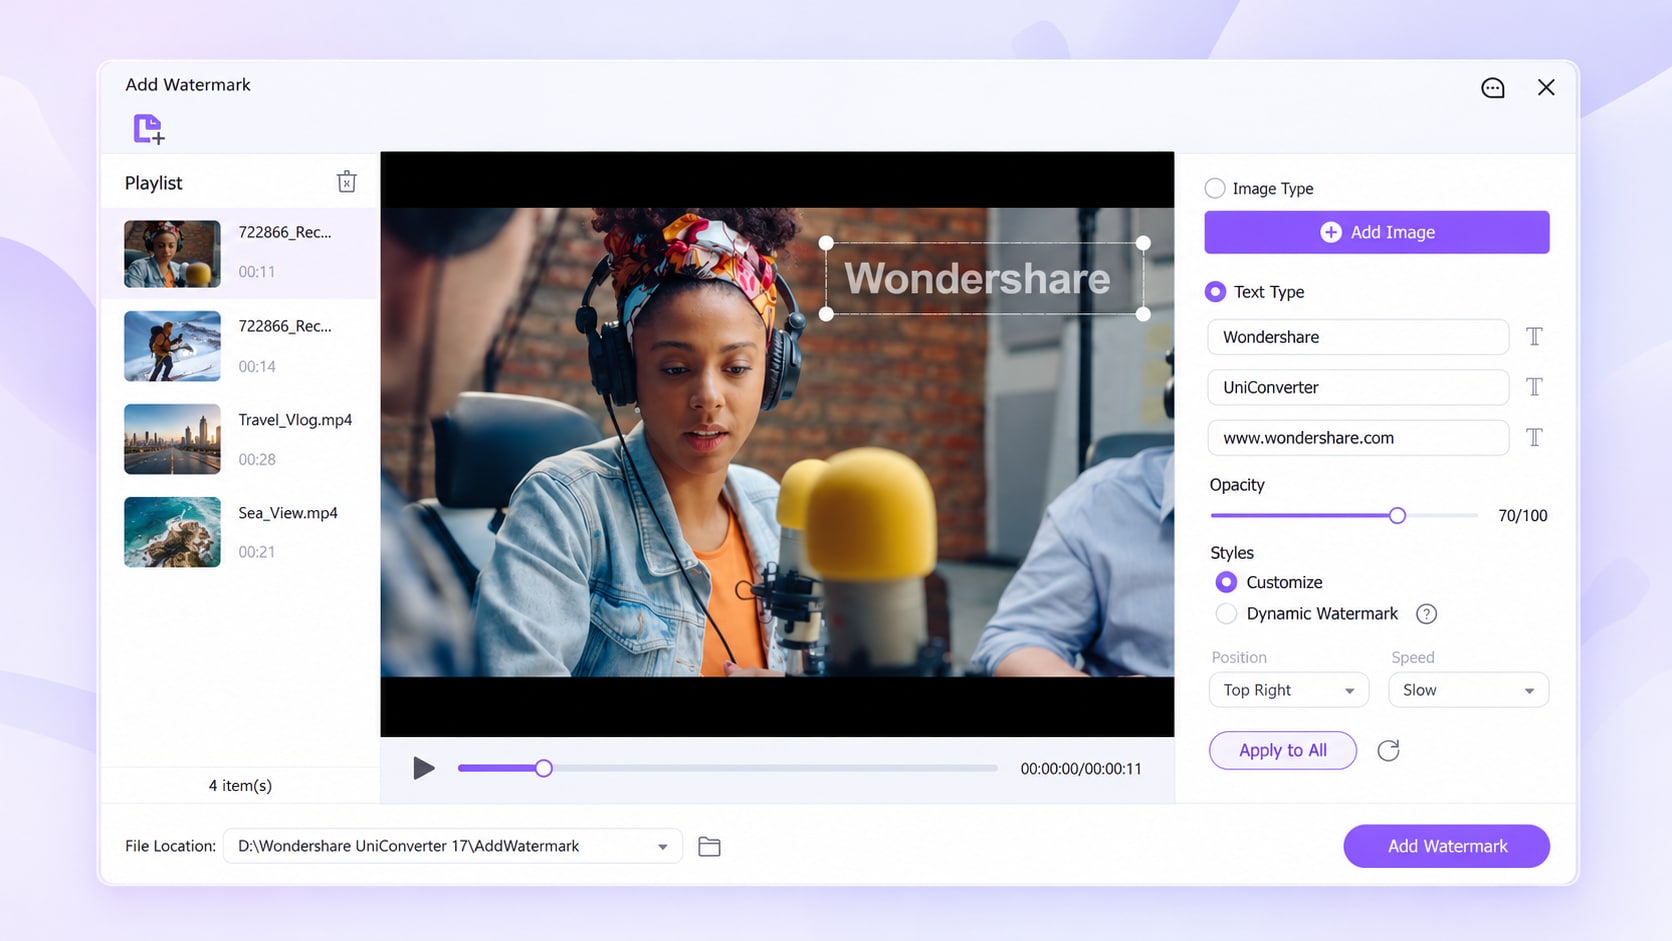1672x941 pixels.
Task: Click the Sea_View.mp4 file name
Action: point(288,513)
